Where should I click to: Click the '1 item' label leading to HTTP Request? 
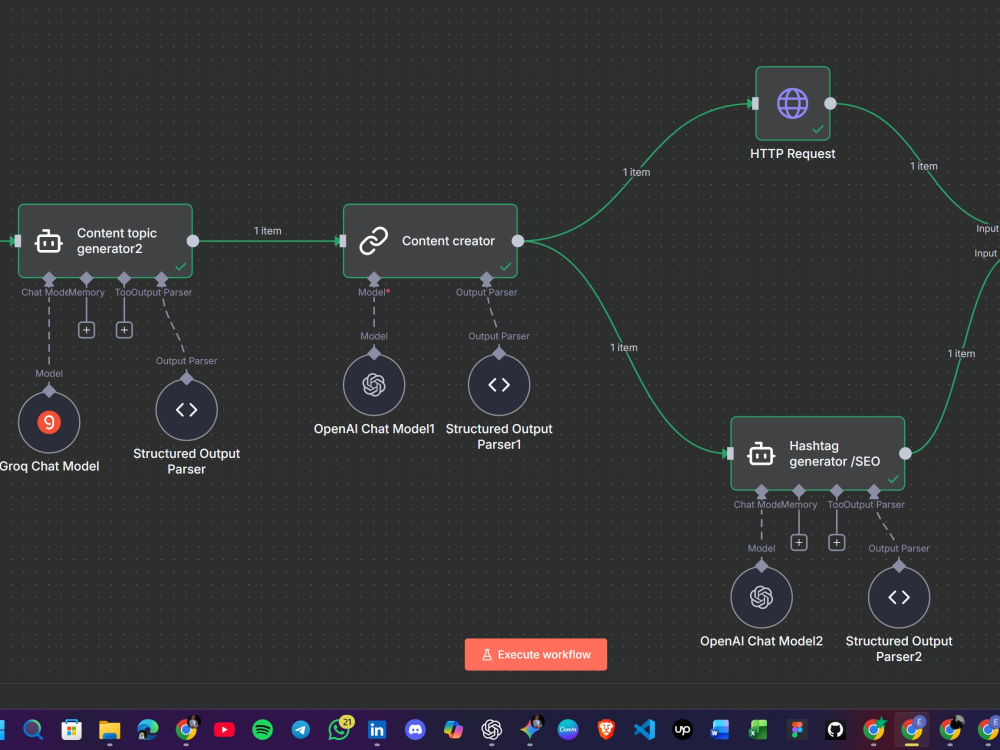[x=636, y=172]
